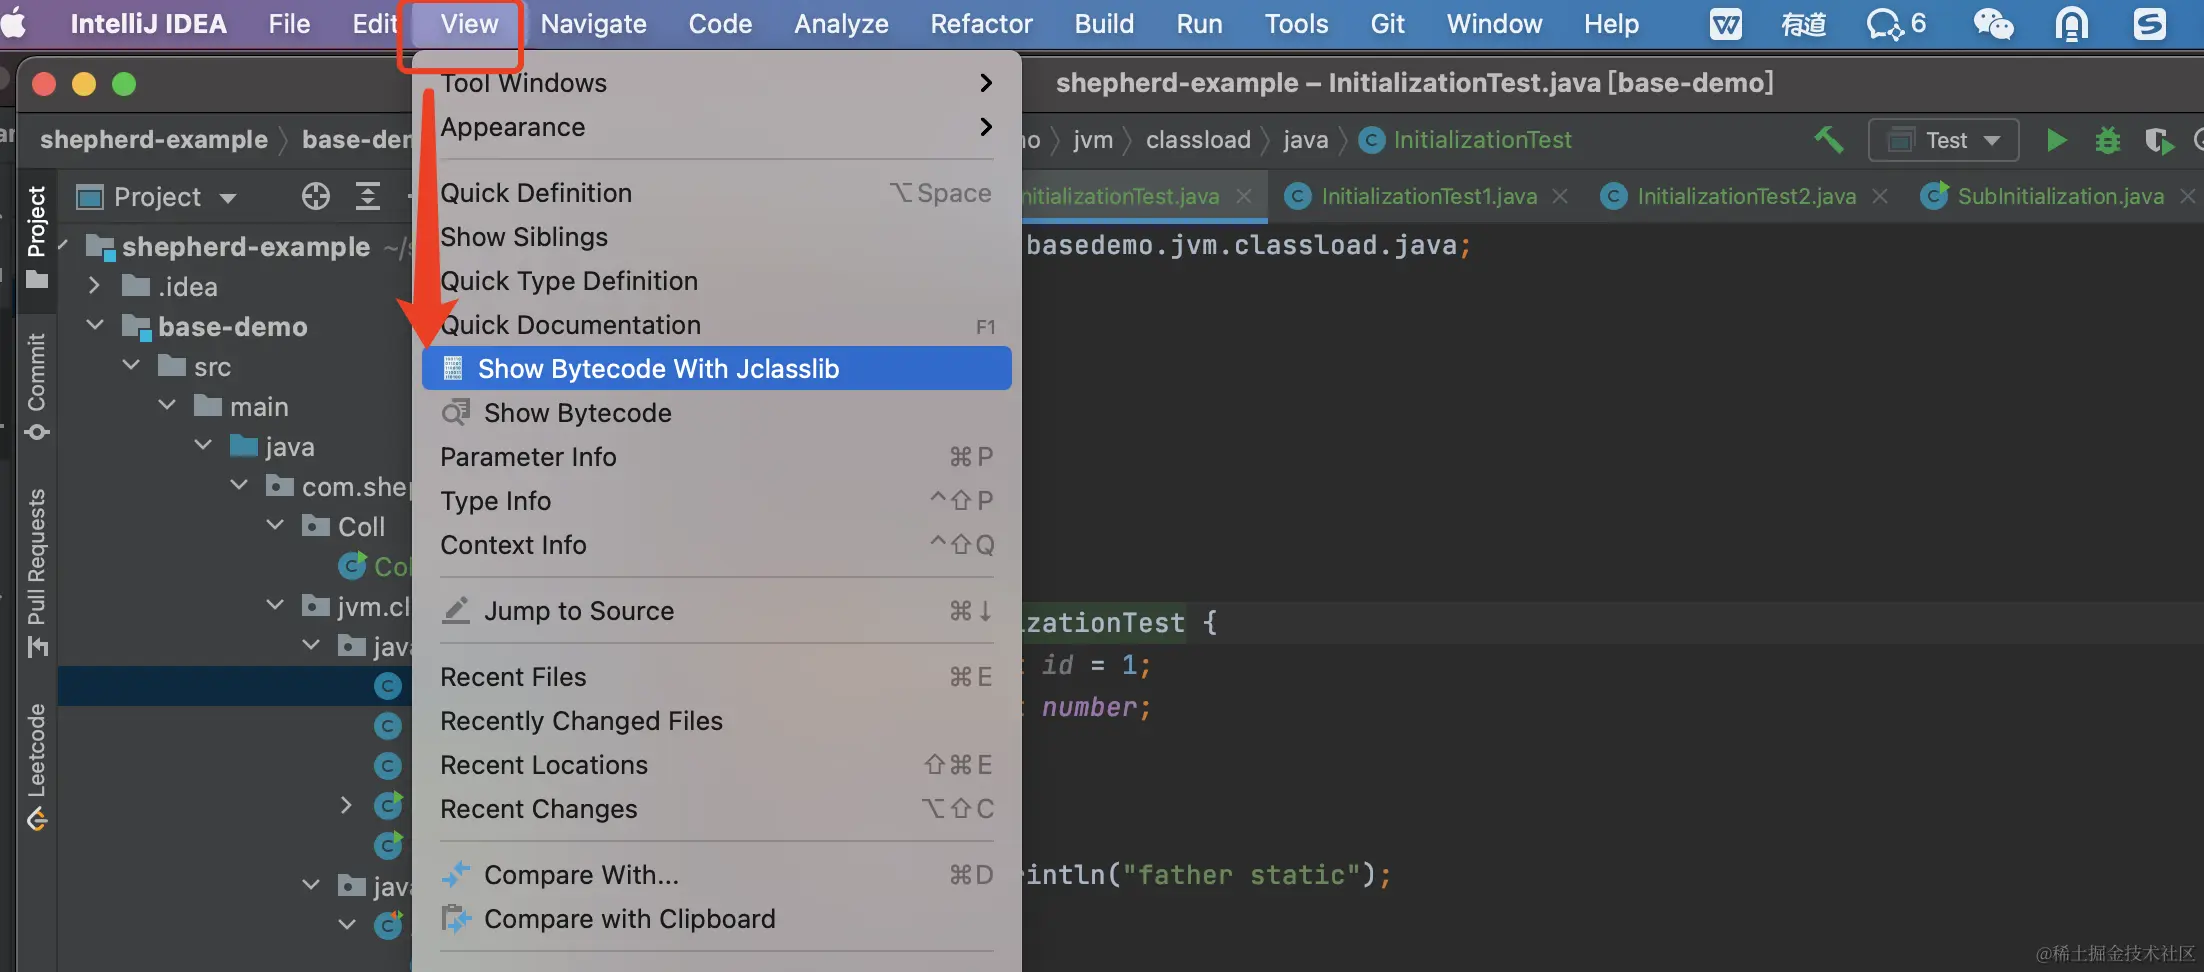Click the chat icon showing 6
The width and height of the screenshot is (2204, 972).
click(x=1896, y=23)
